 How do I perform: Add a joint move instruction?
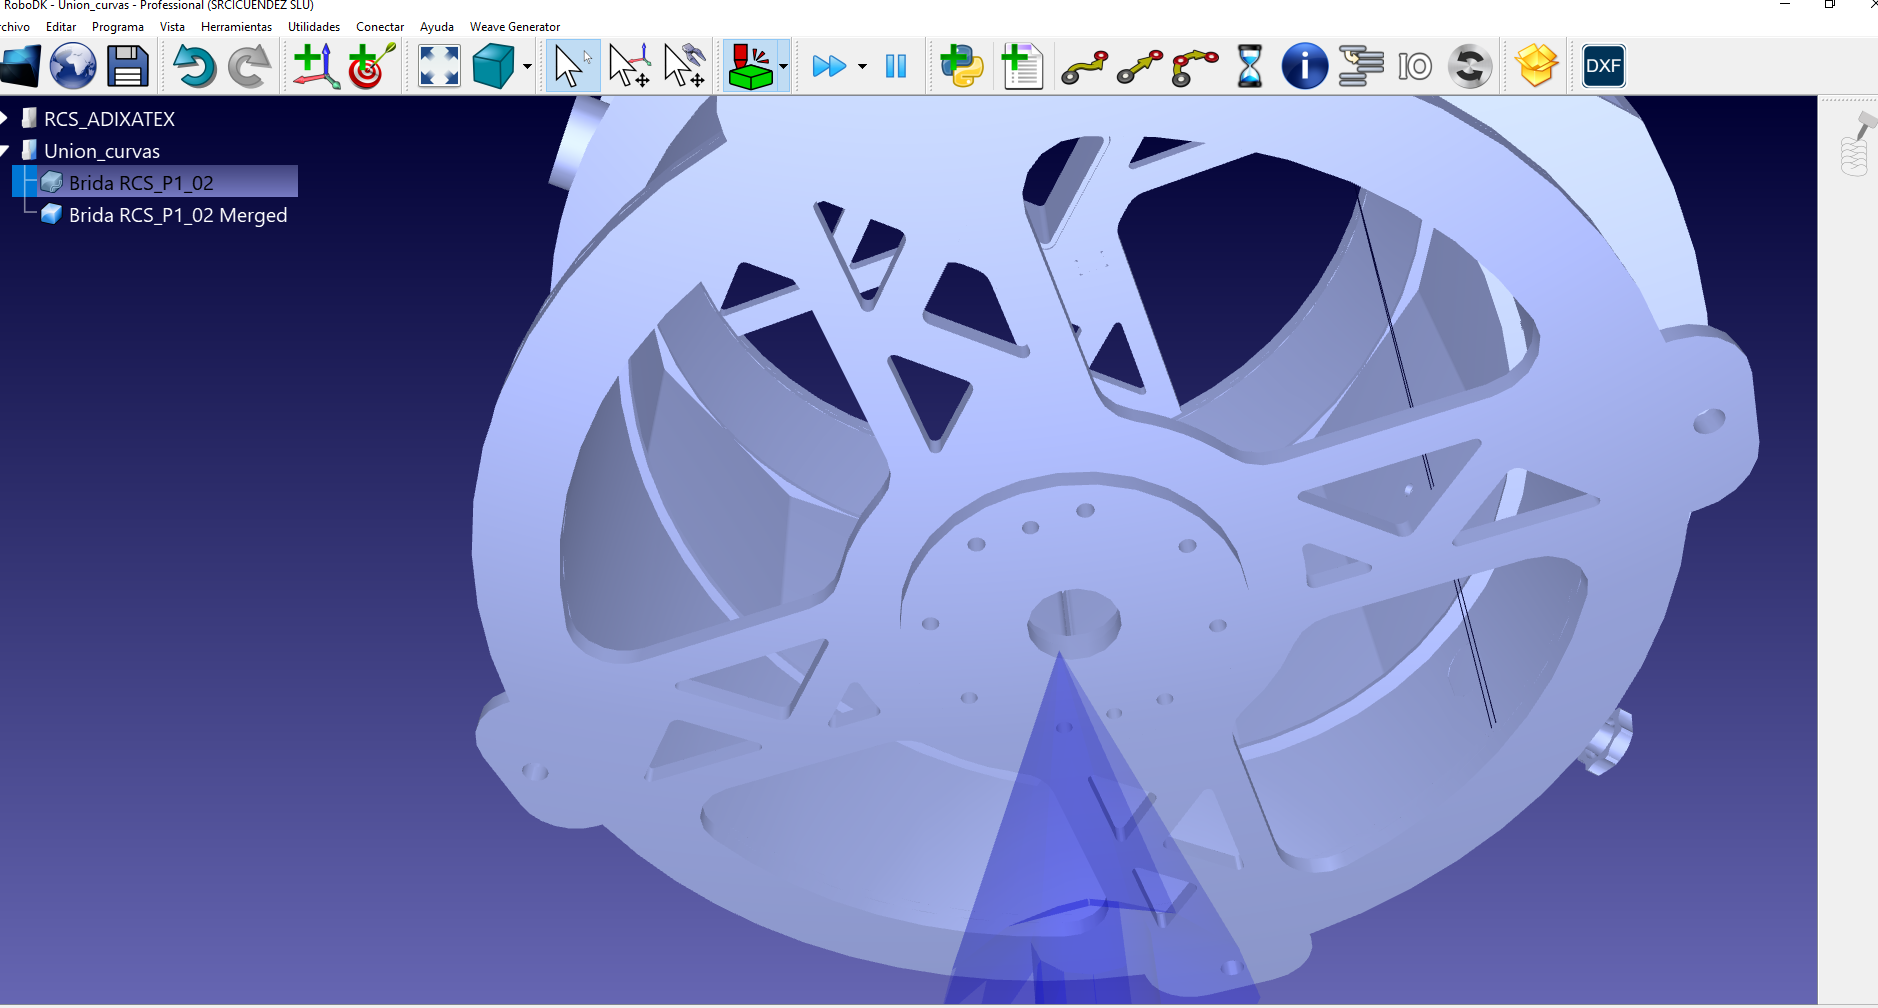tap(1084, 67)
